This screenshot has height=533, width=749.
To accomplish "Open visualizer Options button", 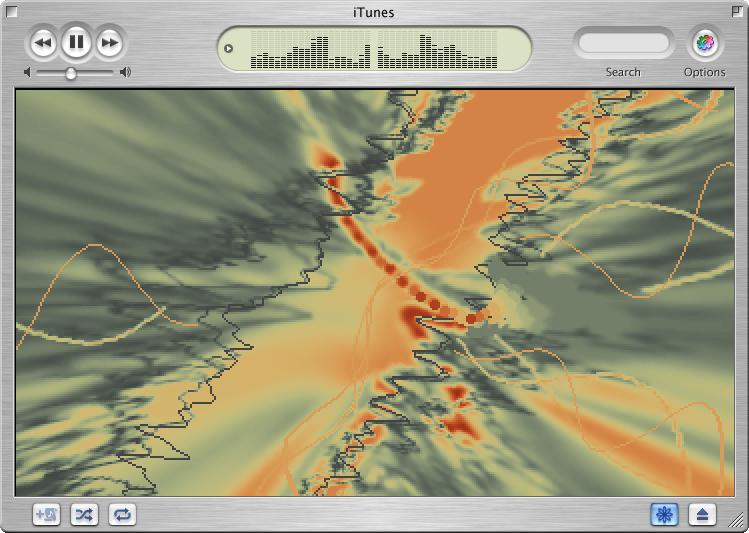I will [705, 43].
